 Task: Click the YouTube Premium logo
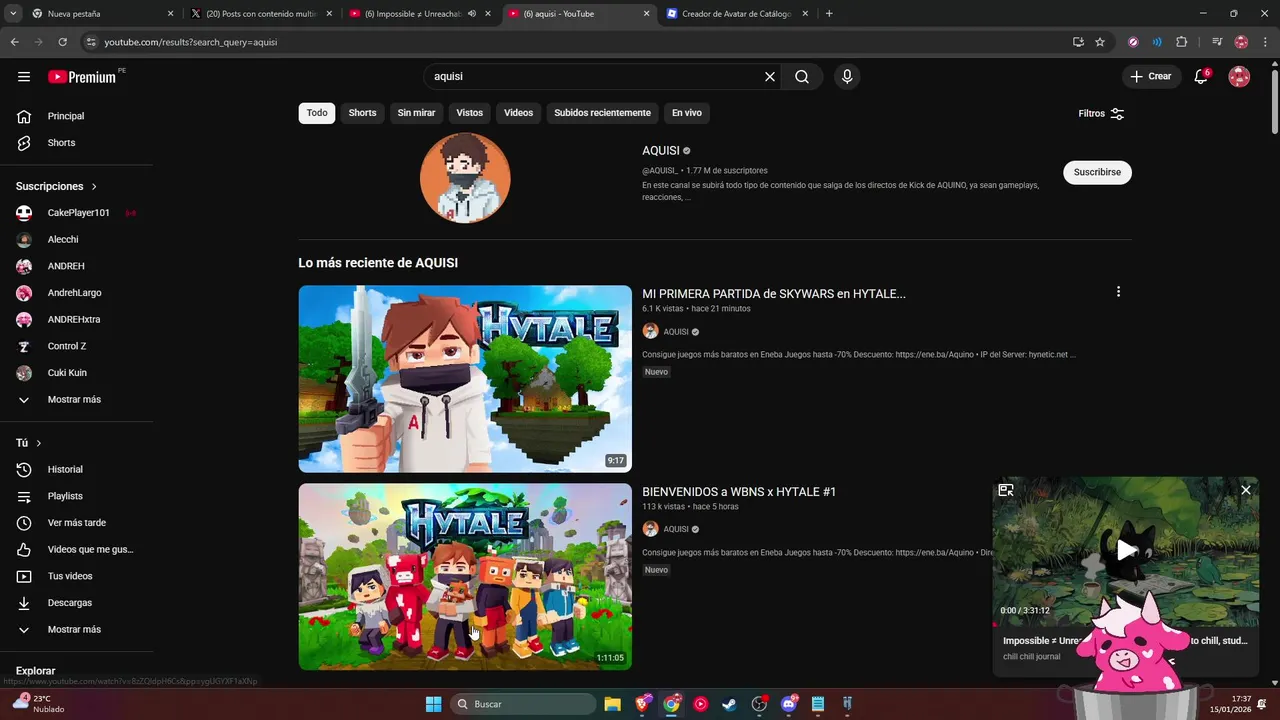pyautogui.click(x=83, y=77)
